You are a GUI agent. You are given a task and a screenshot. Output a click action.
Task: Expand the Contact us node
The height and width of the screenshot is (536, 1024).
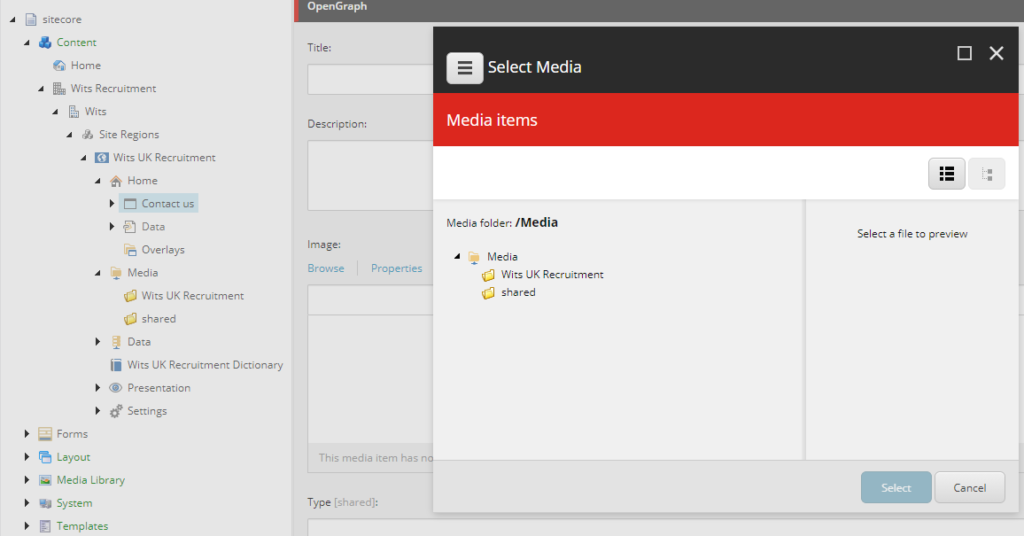(x=112, y=204)
